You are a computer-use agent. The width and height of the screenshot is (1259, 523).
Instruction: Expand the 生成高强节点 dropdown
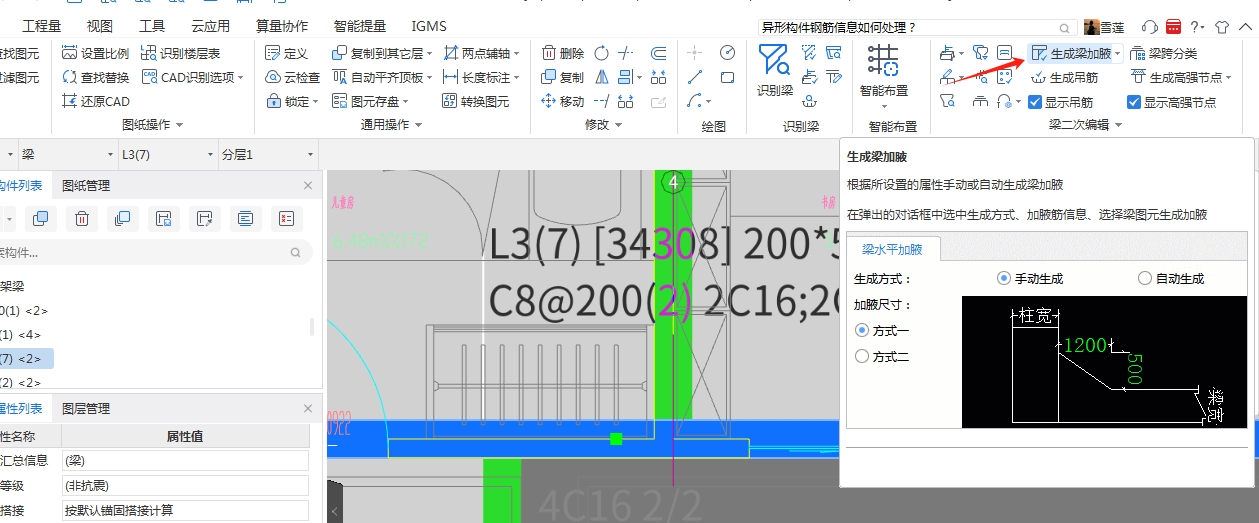(1227, 77)
